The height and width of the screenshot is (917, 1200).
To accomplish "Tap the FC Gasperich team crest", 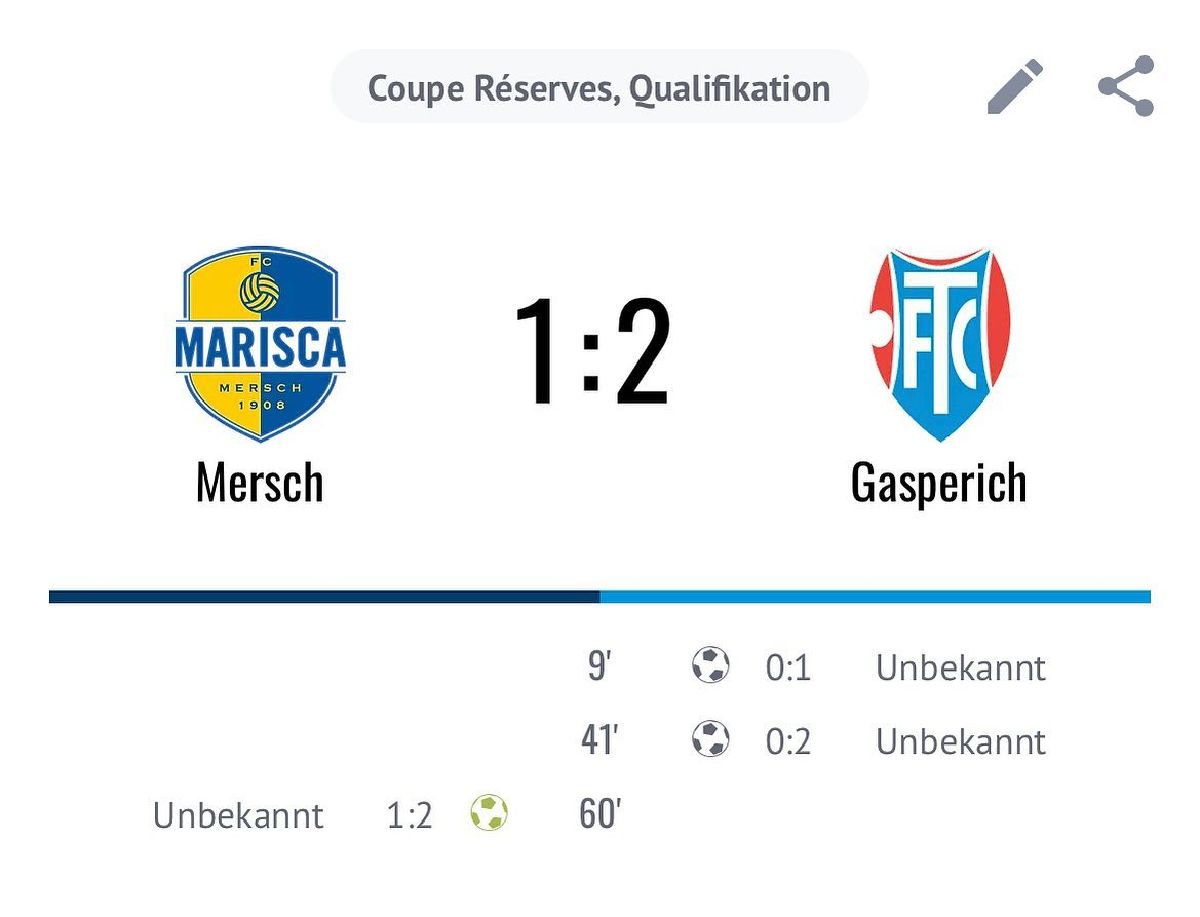I will 938,345.
